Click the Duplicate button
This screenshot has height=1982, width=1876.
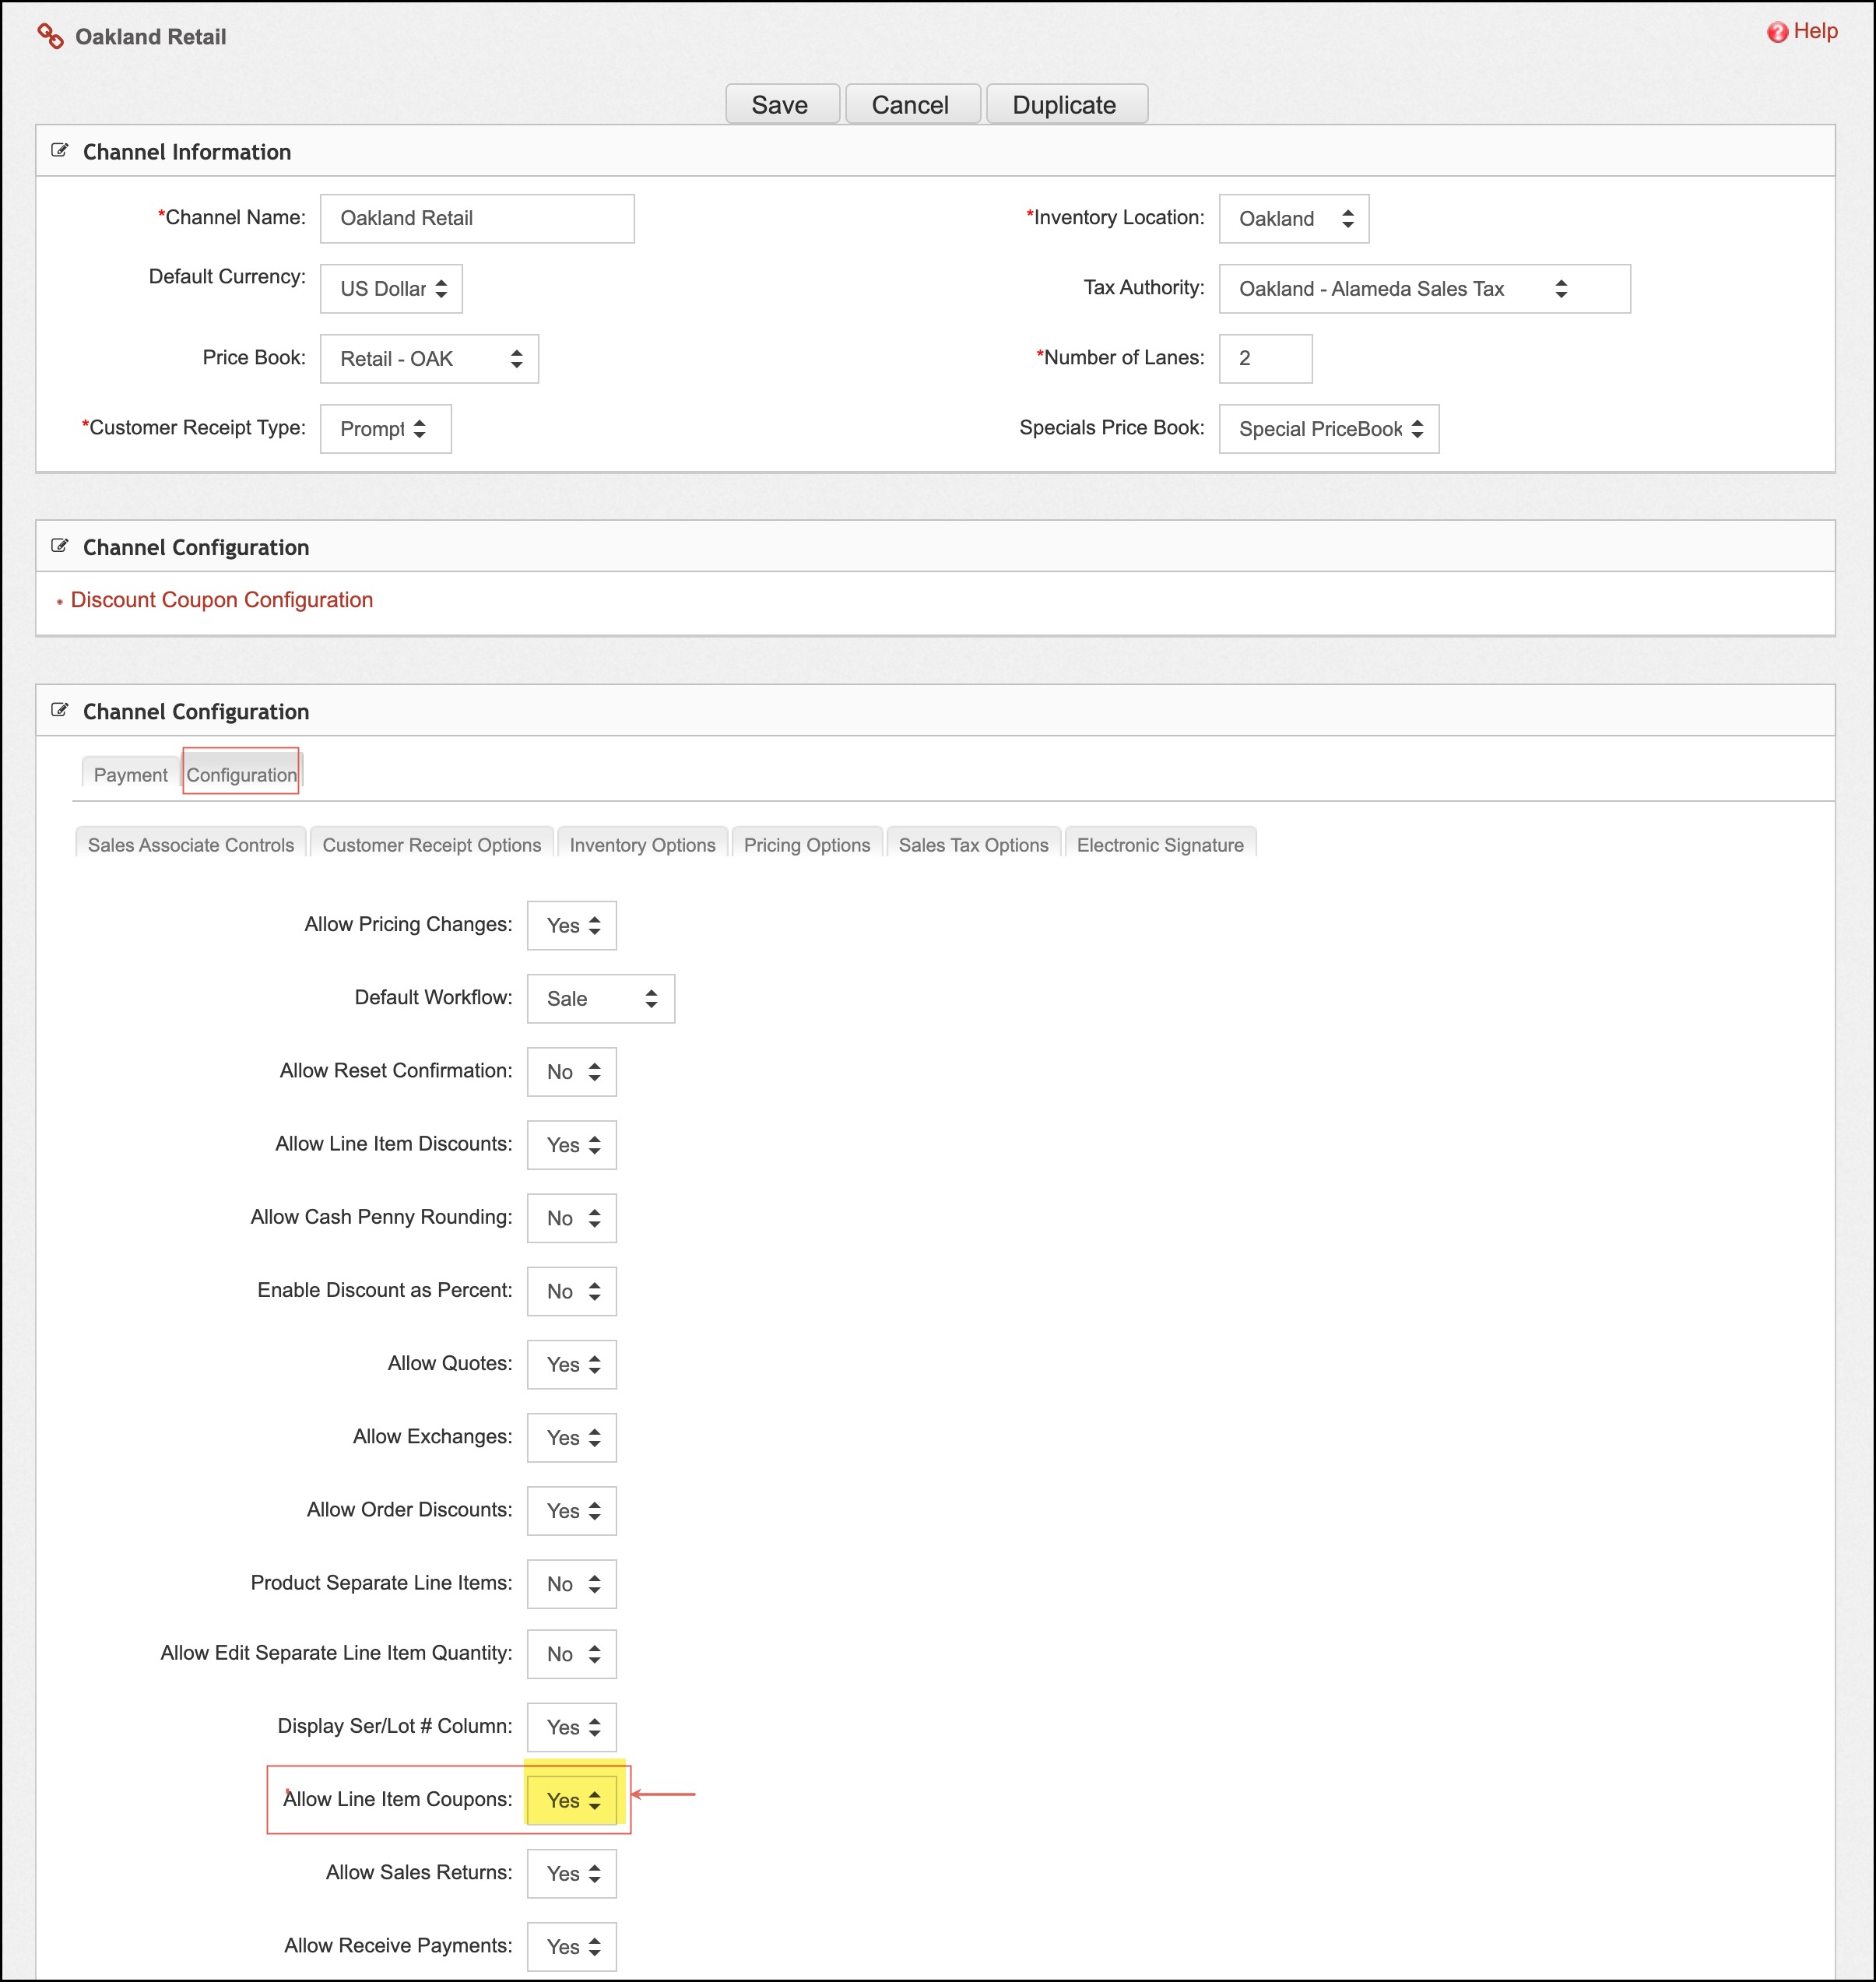pyautogui.click(x=1065, y=105)
